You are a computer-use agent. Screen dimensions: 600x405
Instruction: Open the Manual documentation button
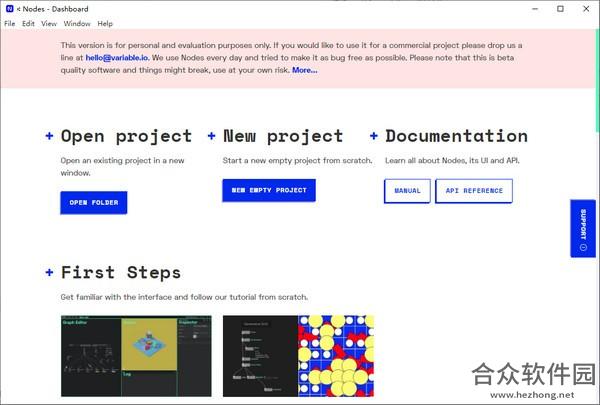click(408, 191)
